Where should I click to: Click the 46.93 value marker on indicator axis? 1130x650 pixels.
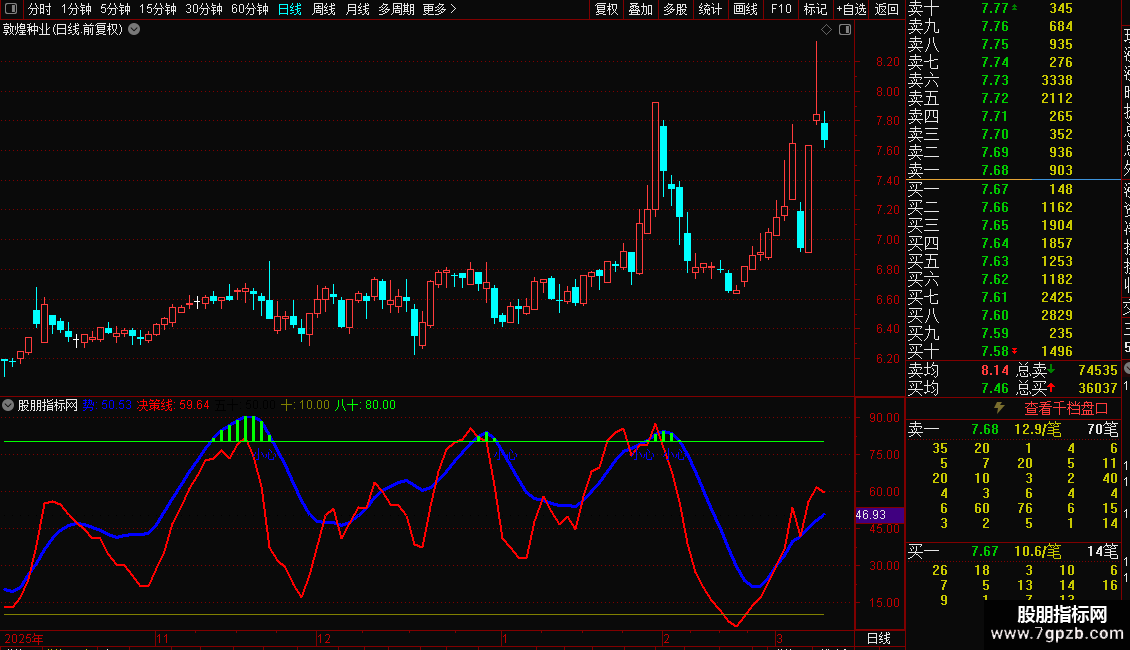click(x=878, y=515)
